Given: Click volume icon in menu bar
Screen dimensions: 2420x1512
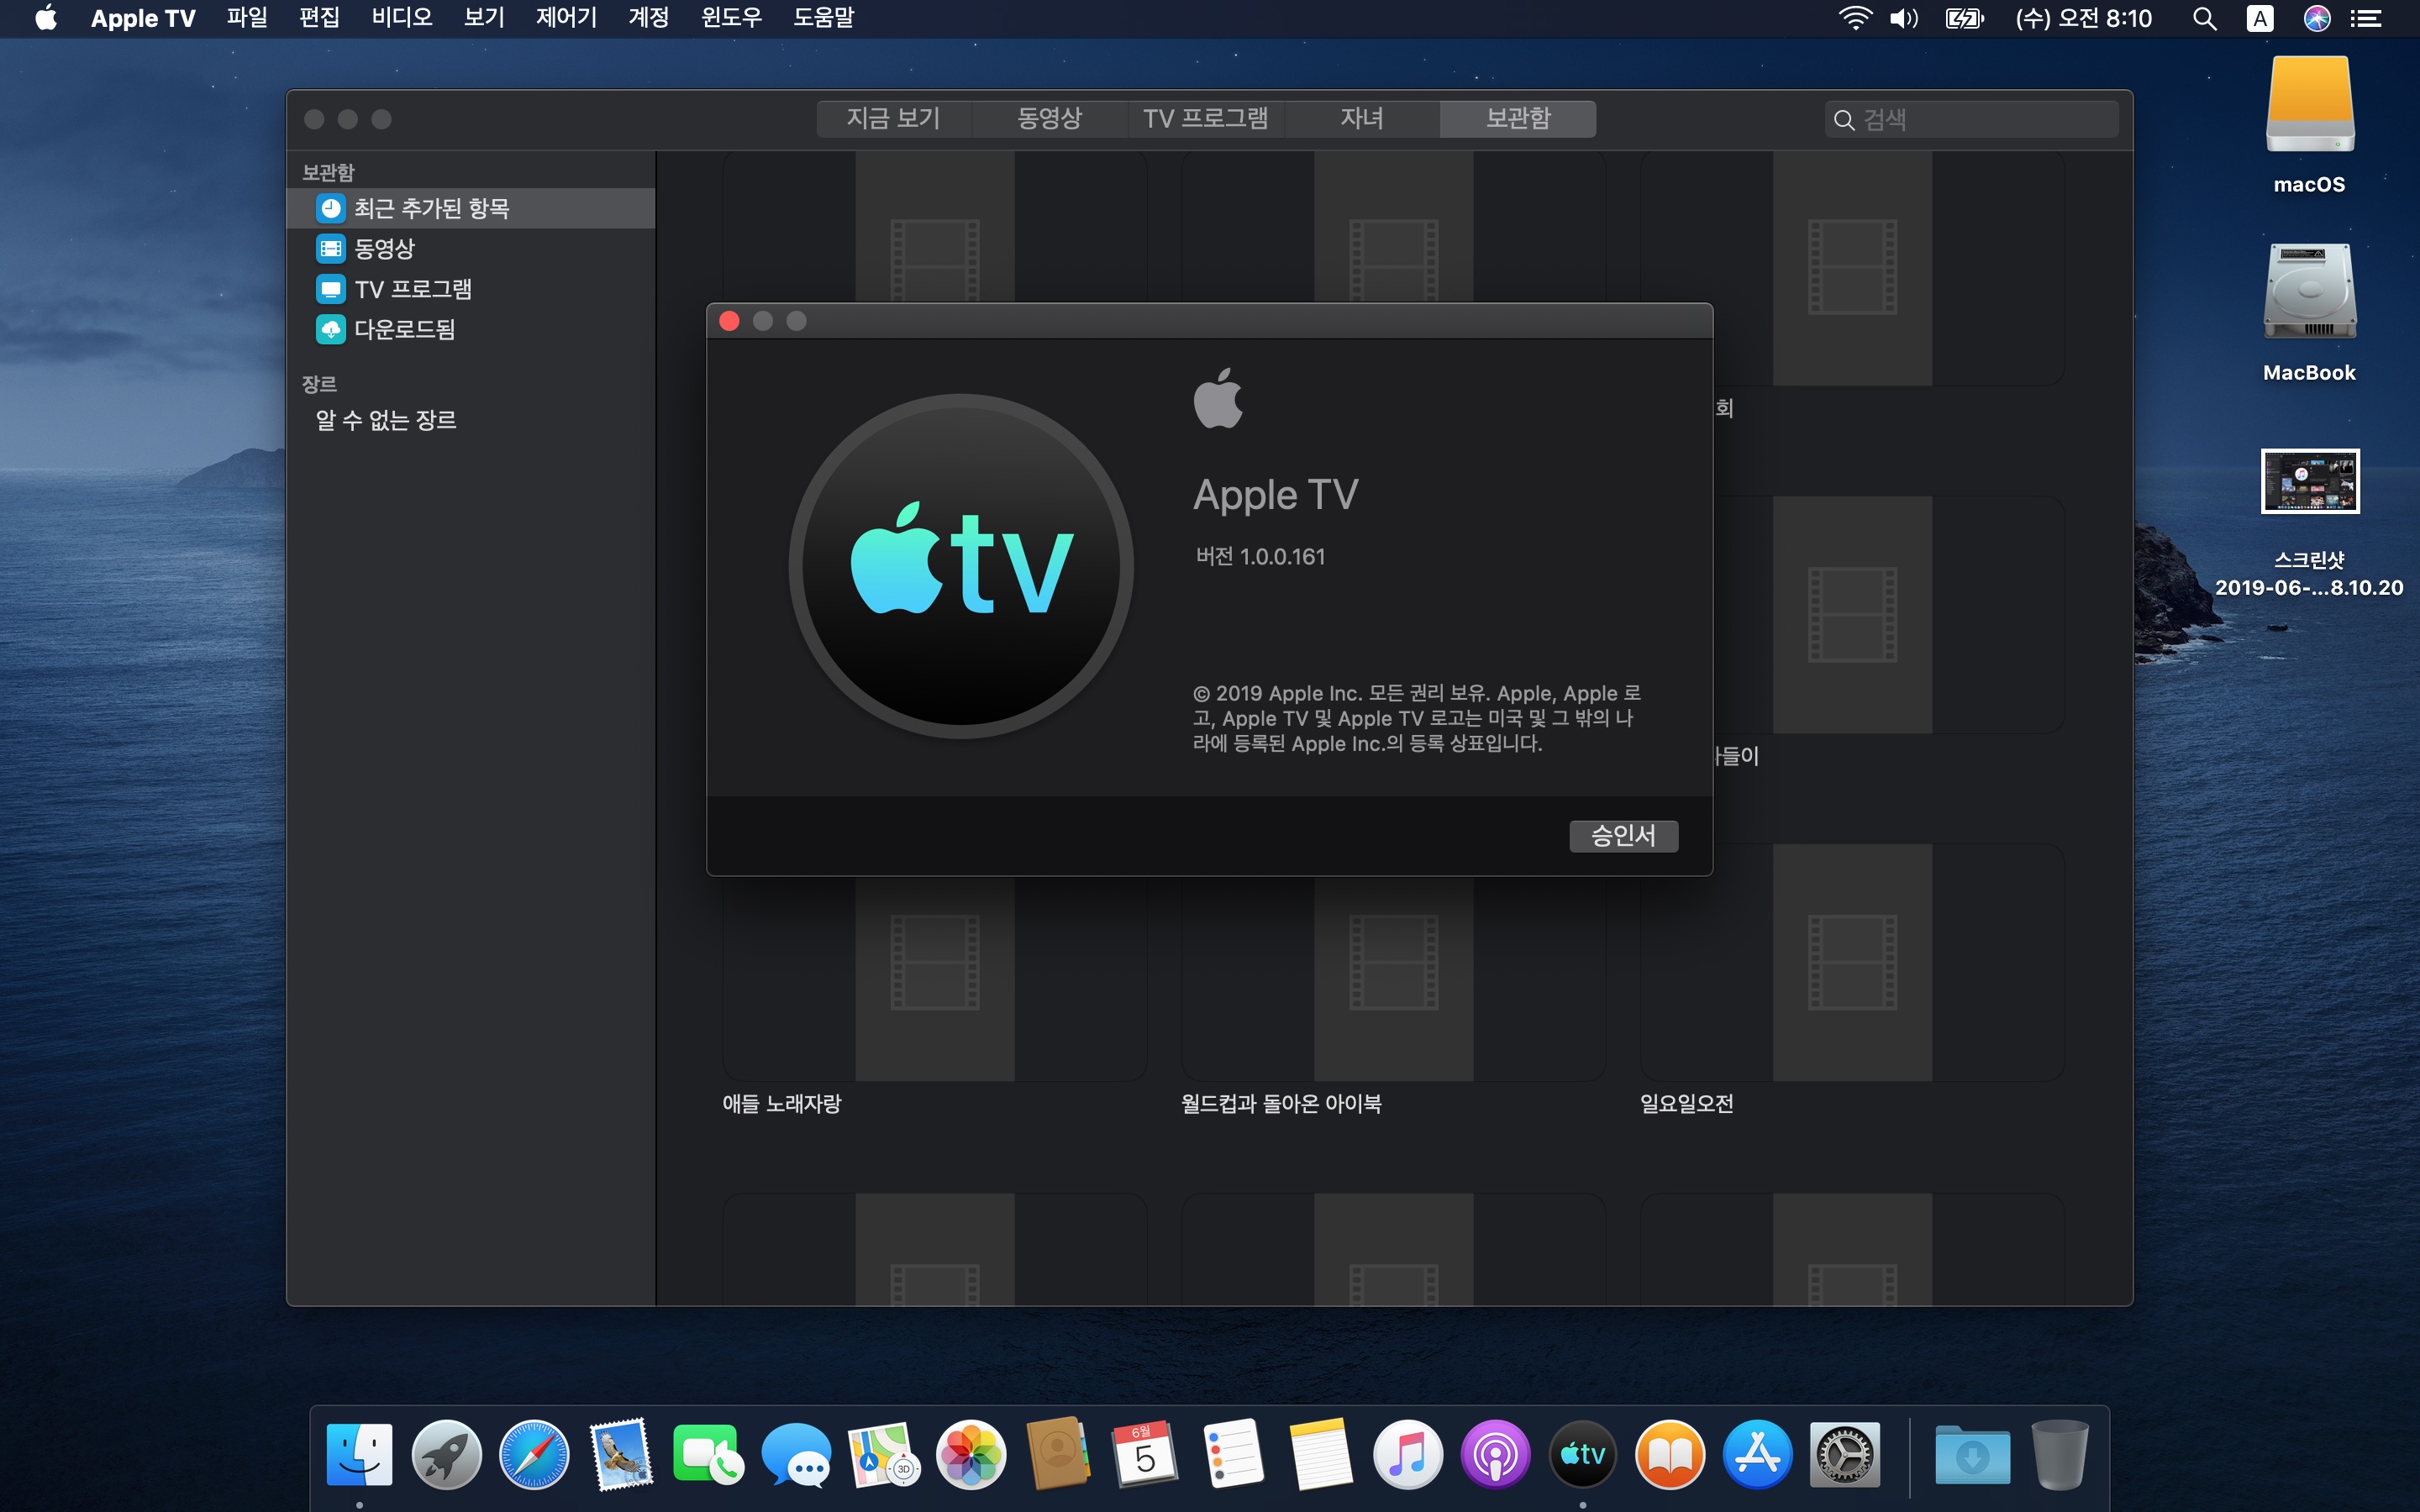Looking at the screenshot, I should (1903, 18).
